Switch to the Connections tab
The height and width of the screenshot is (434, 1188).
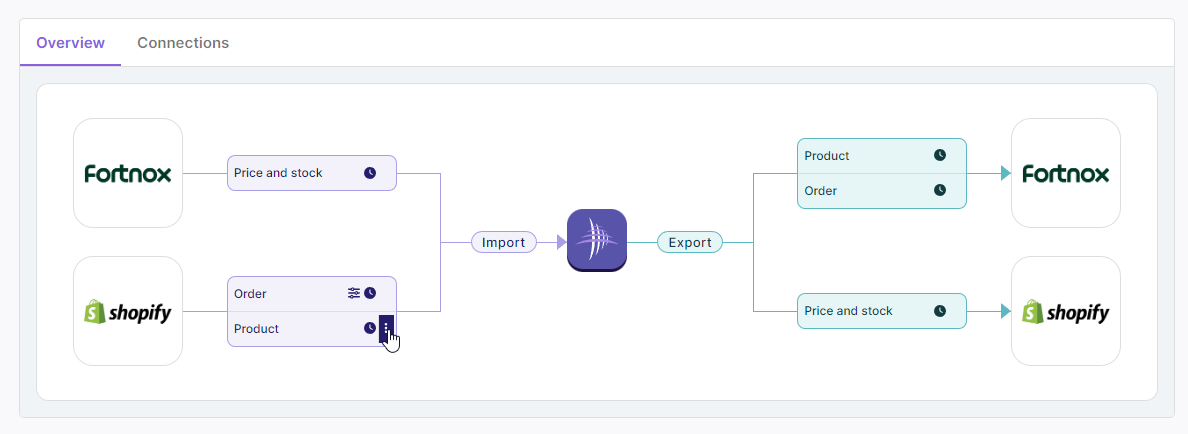pyautogui.click(x=183, y=43)
